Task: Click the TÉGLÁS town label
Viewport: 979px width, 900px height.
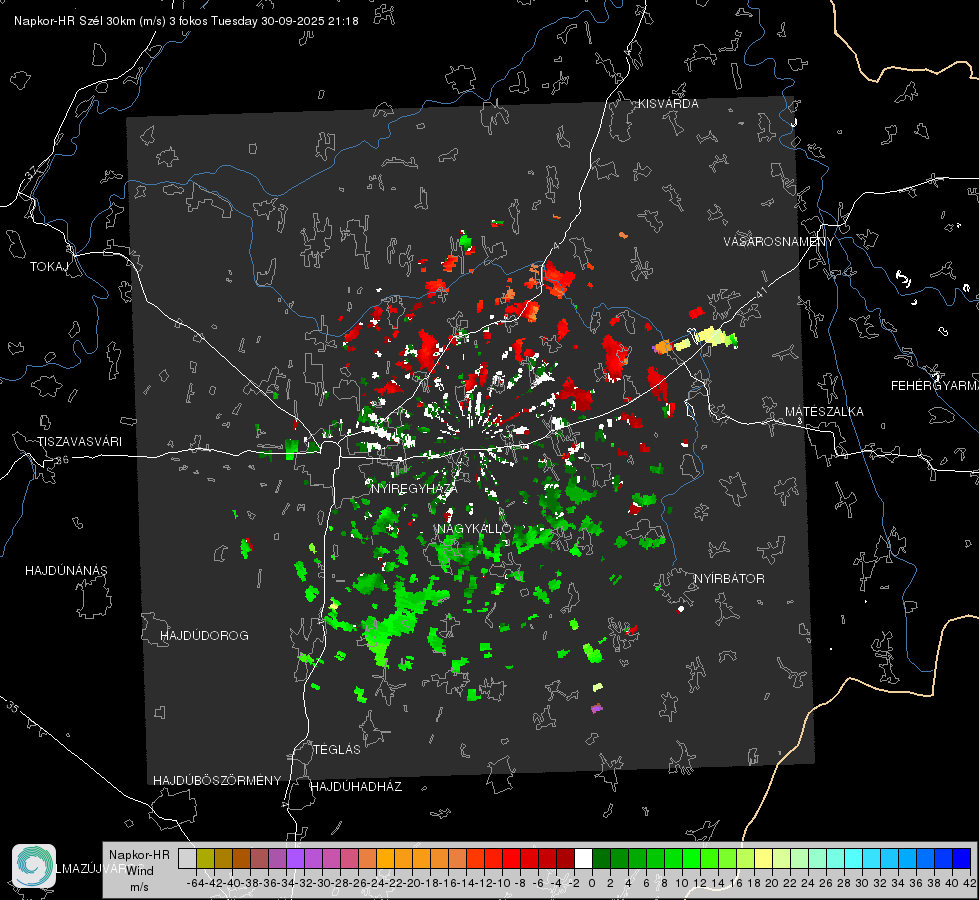Action: coord(337,749)
